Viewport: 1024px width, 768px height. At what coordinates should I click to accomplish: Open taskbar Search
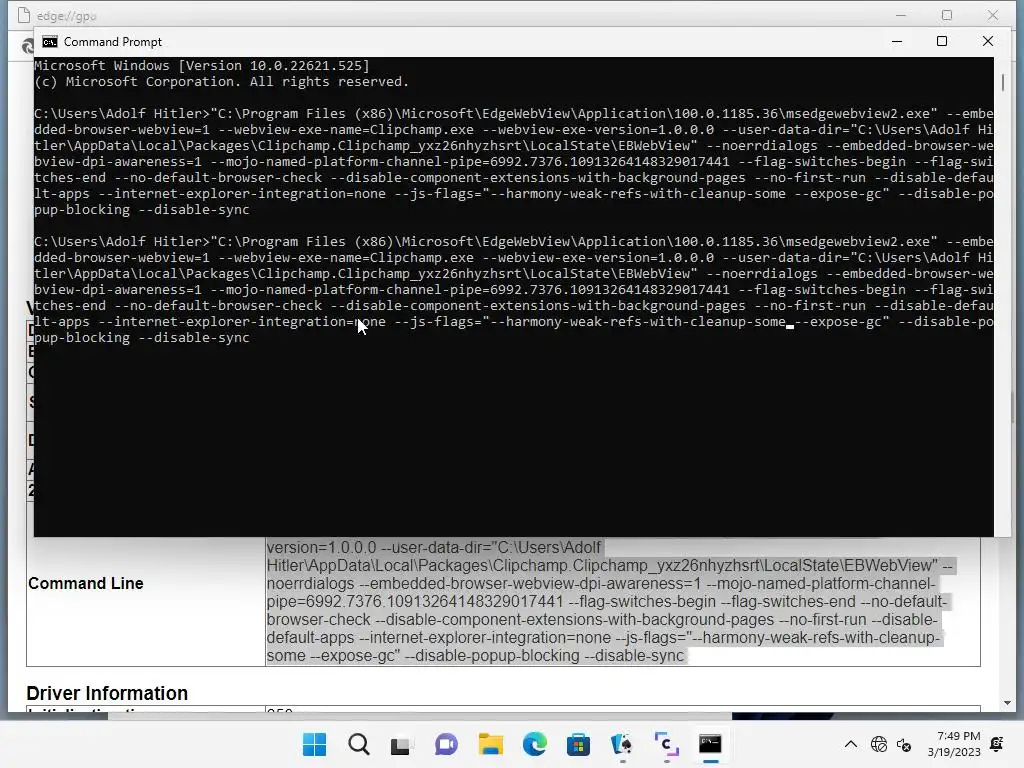tap(359, 744)
